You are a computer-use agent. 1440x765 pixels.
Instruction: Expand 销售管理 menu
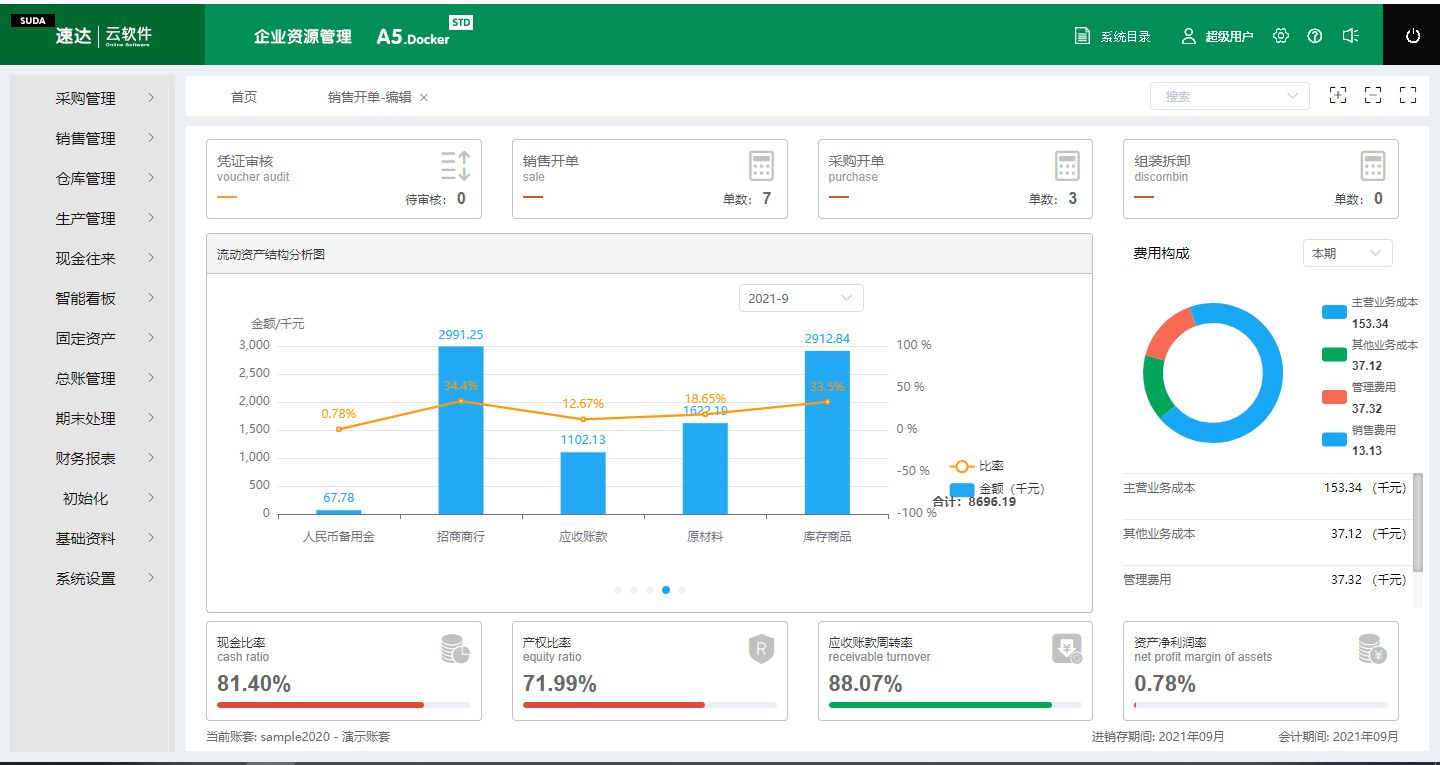(93, 138)
